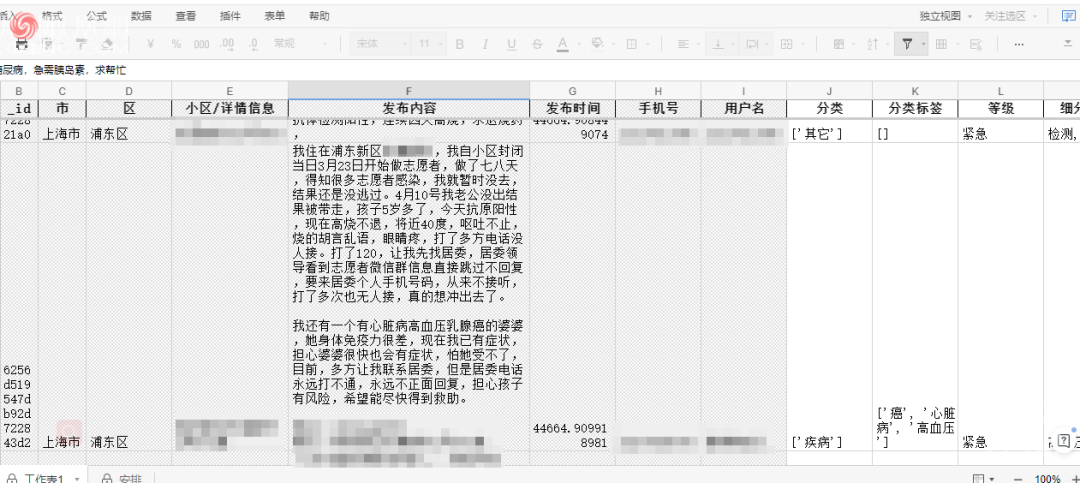Click the fill color bucket icon
The image size is (1080, 483).
click(596, 44)
